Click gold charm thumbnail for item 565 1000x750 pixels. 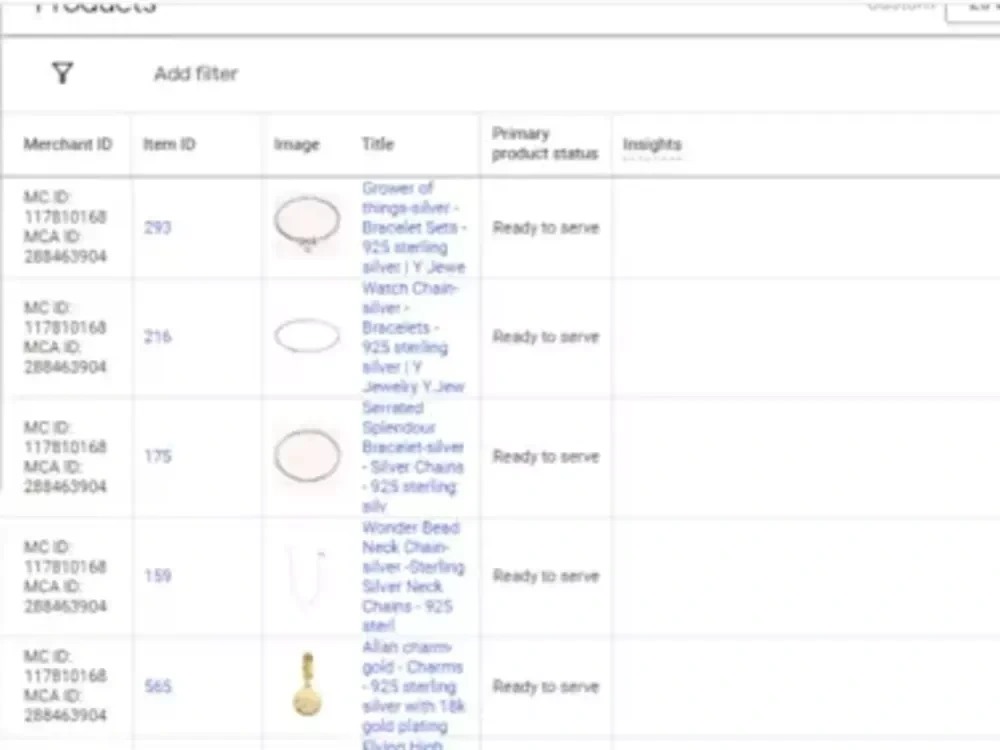tap(307, 684)
